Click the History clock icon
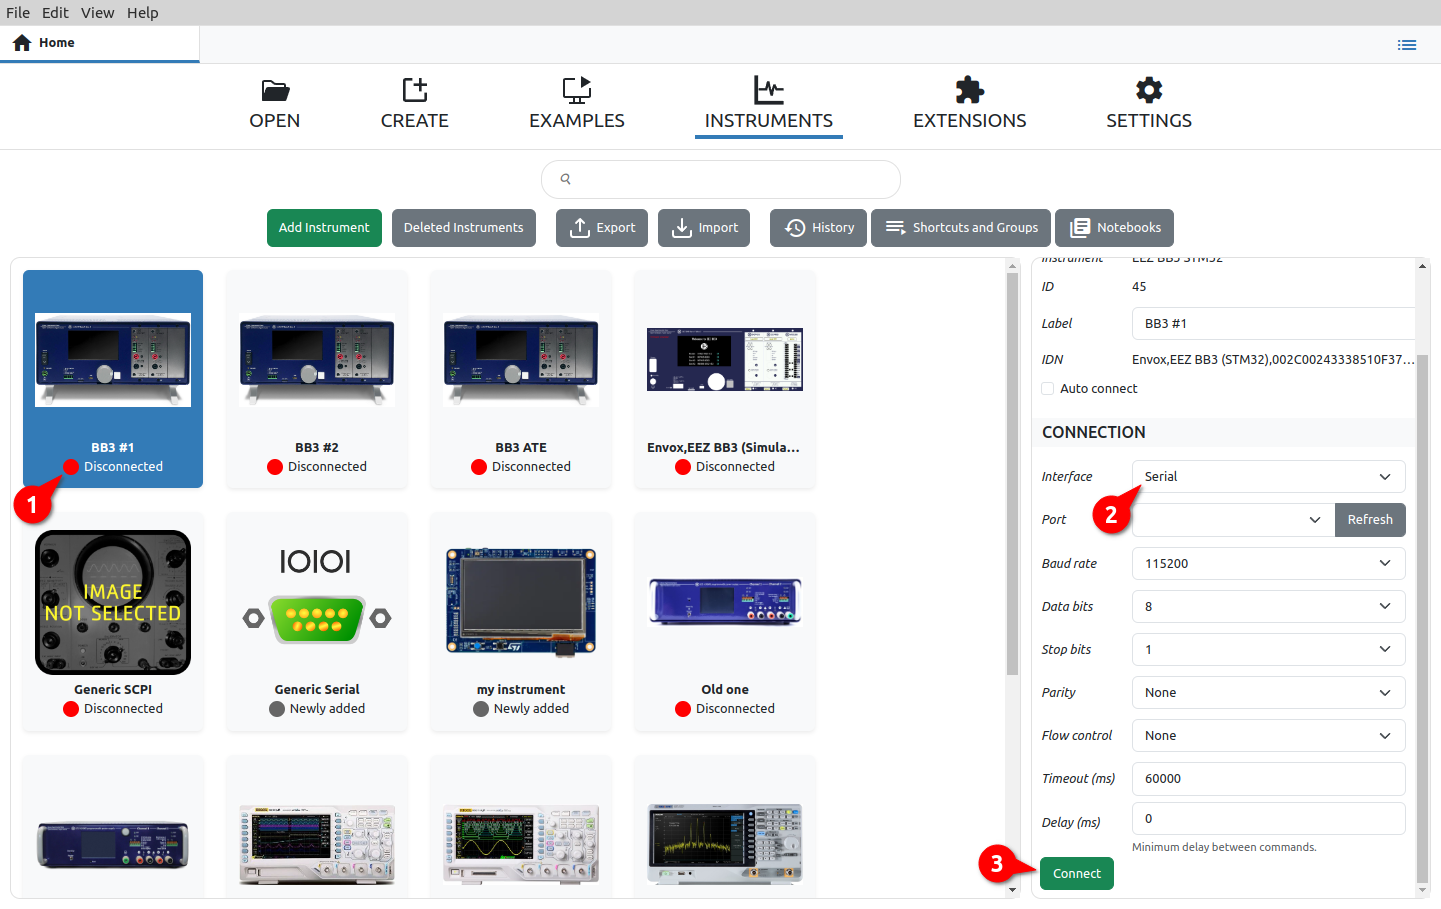Viewport: 1441px width, 909px height. tap(795, 228)
